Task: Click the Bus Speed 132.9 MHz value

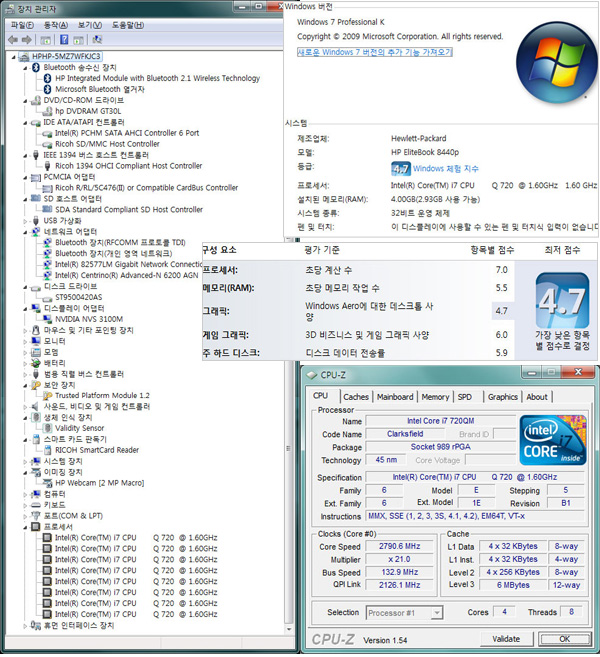Action: pyautogui.click(x=399, y=572)
